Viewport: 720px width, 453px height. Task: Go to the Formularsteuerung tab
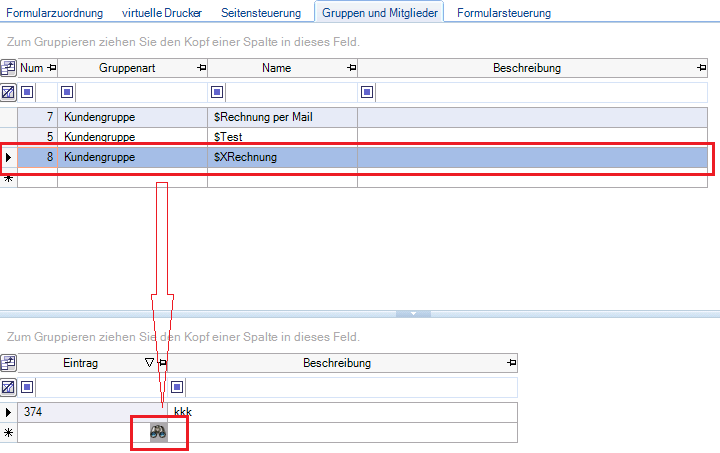point(504,13)
